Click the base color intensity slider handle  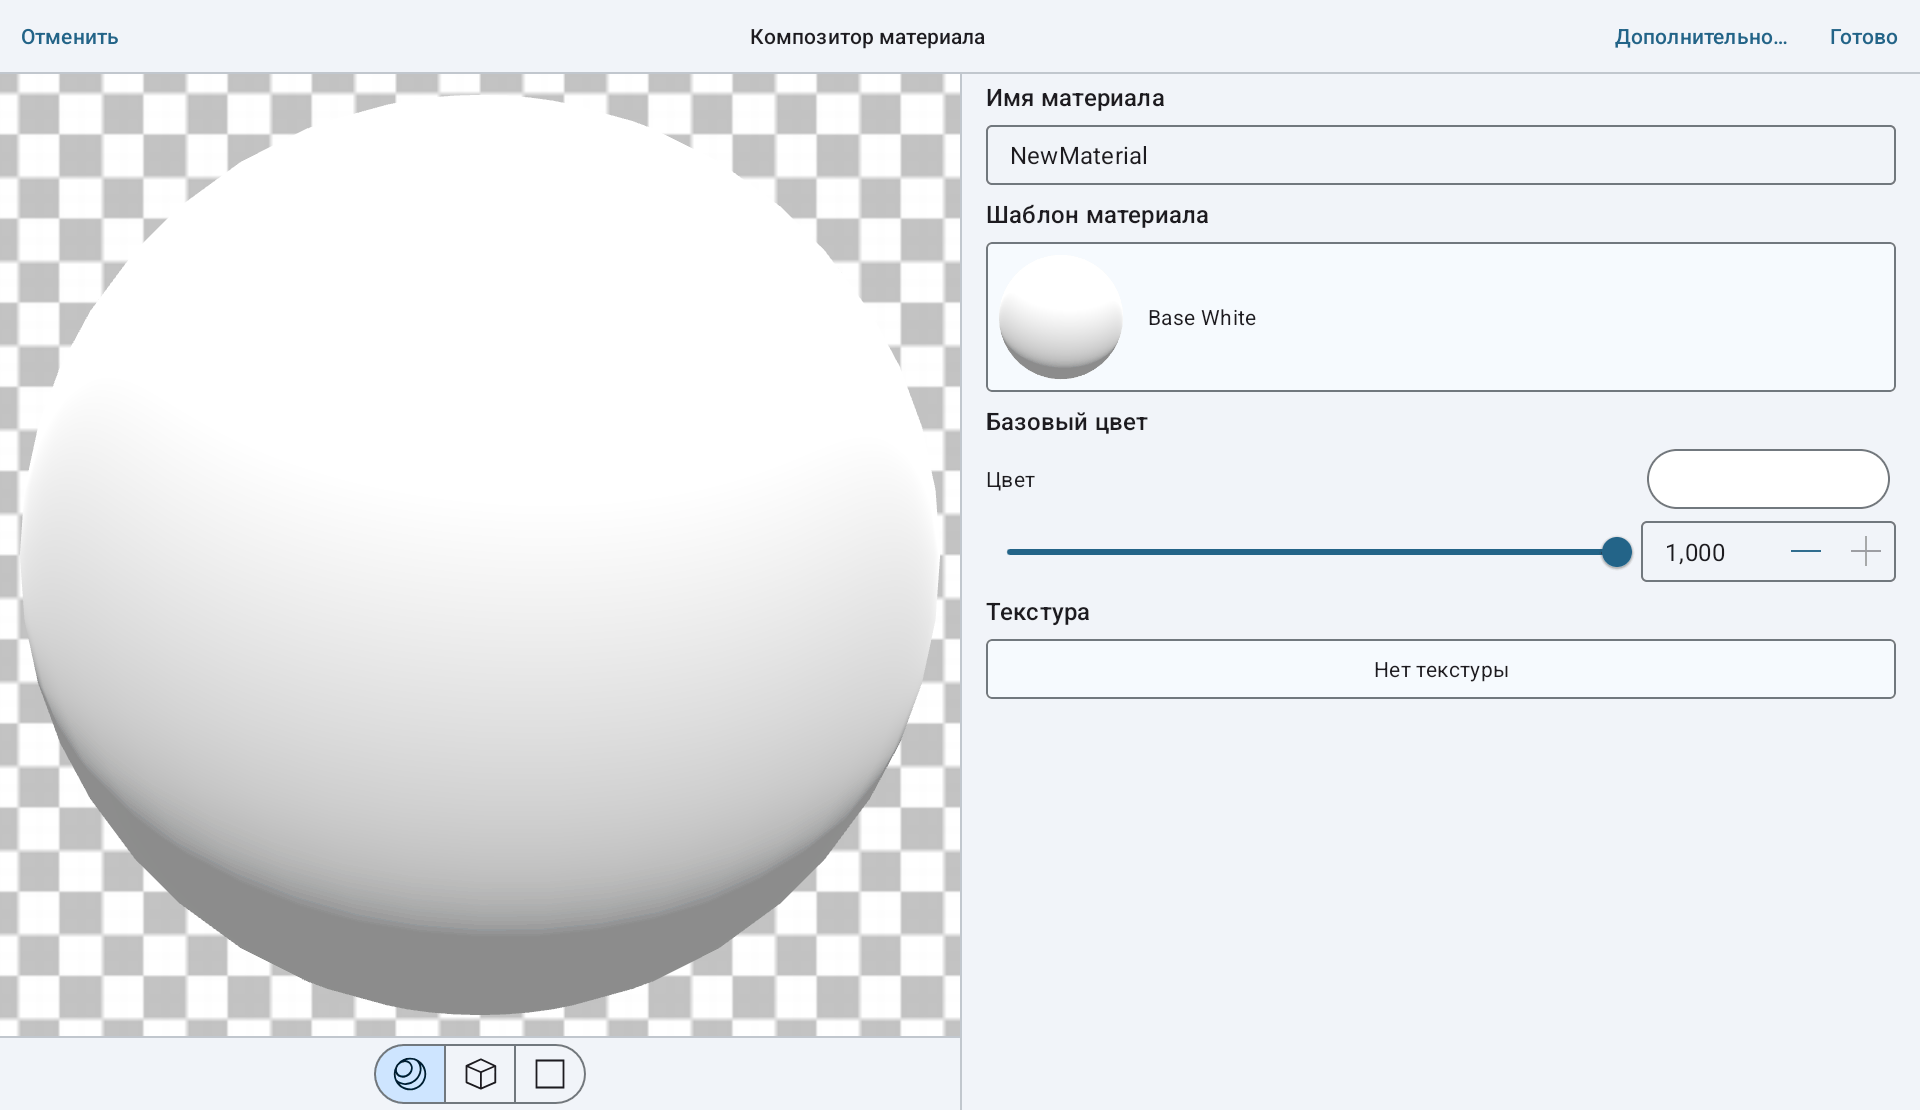tap(1616, 552)
